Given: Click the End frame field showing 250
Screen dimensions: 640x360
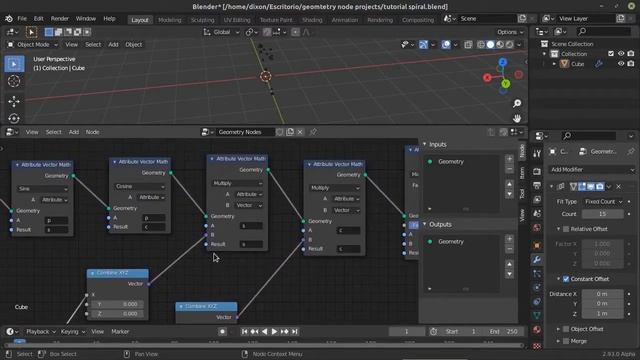Looking at the screenshot, I should (504, 331).
